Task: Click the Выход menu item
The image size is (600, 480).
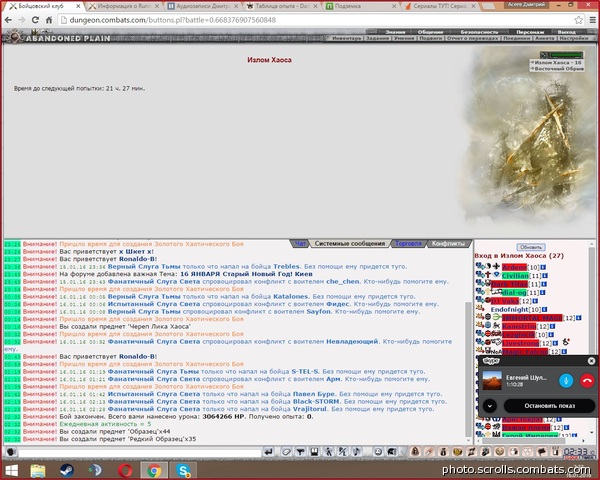Action: click(566, 32)
